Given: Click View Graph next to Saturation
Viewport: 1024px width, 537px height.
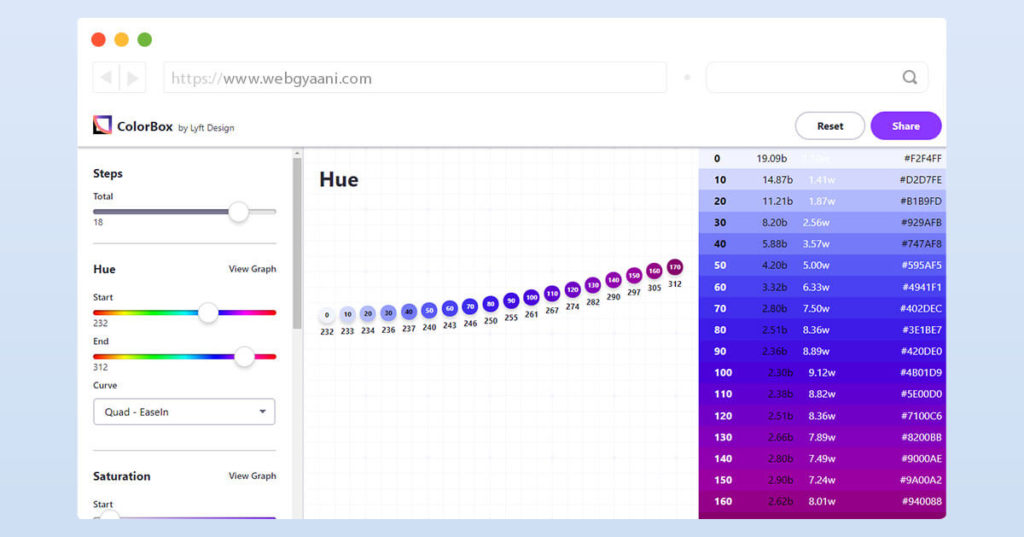Looking at the screenshot, I should (252, 476).
